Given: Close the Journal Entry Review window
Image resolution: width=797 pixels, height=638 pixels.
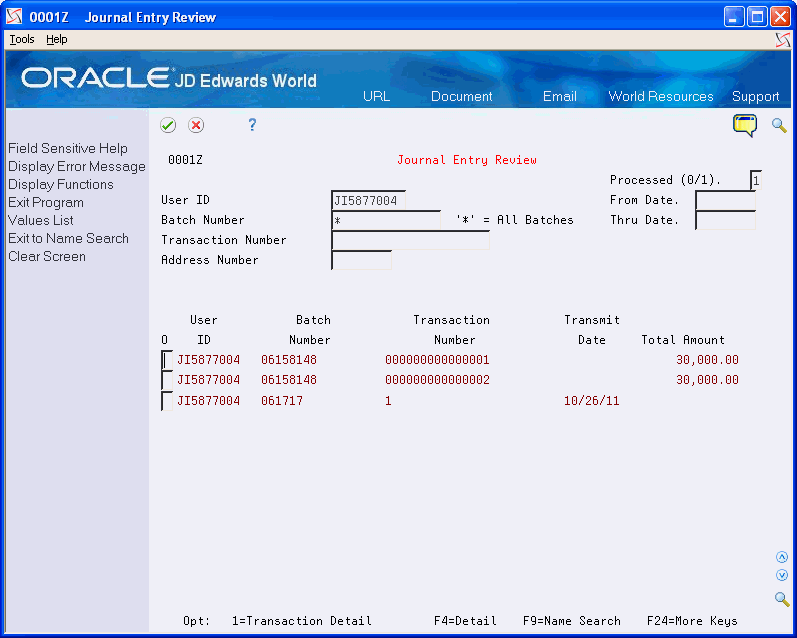Looking at the screenshot, I should pyautogui.click(x=780, y=17).
